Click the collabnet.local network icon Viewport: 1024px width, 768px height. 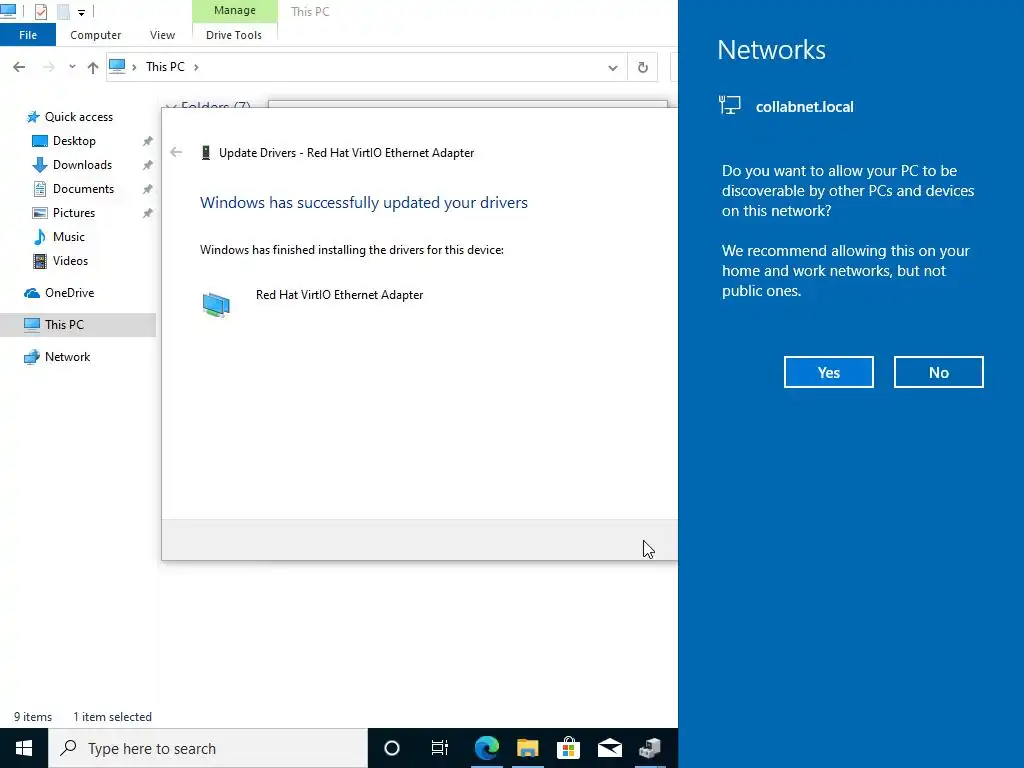coord(729,105)
